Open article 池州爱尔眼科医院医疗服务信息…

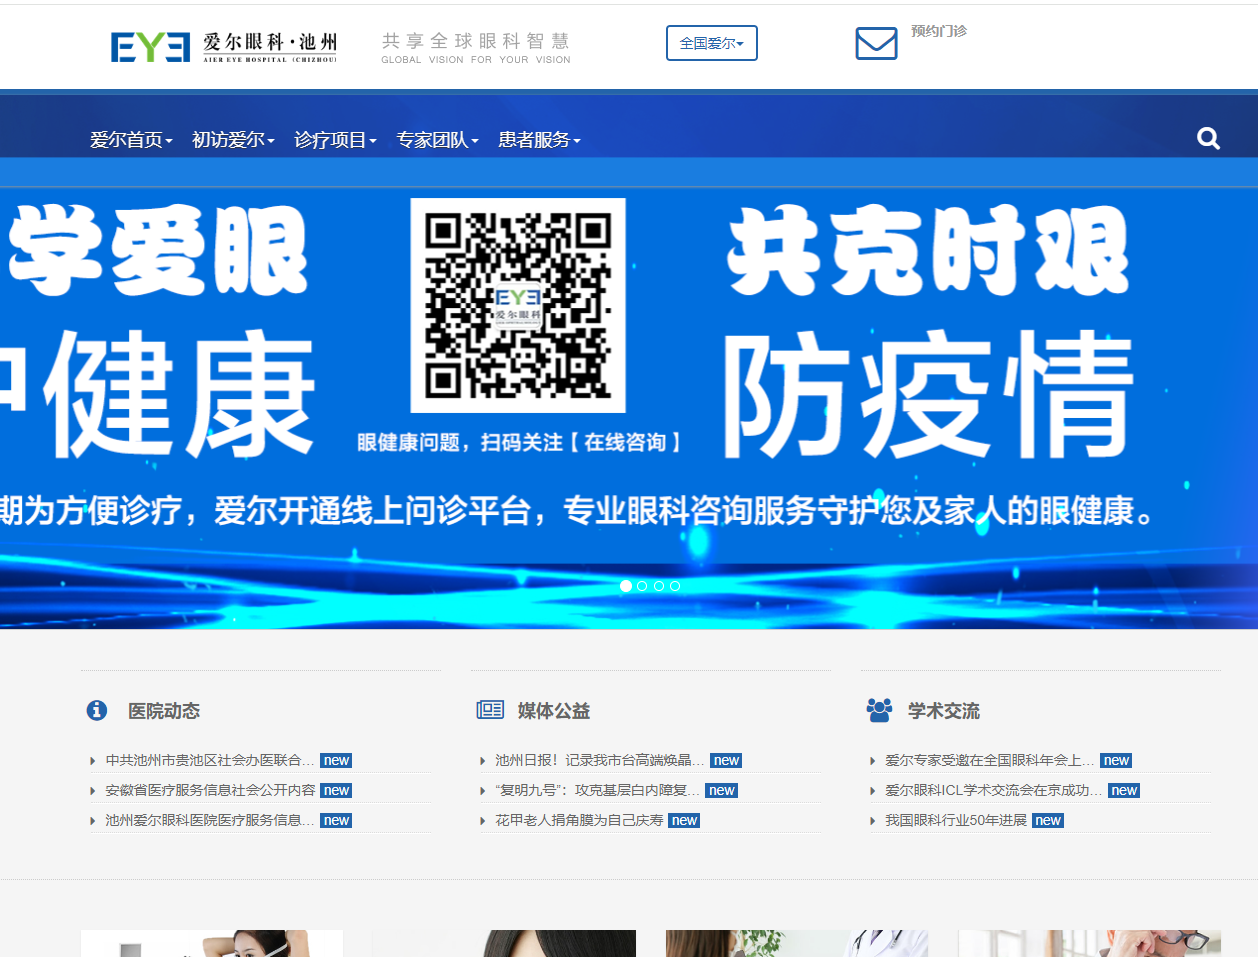pyautogui.click(x=210, y=820)
